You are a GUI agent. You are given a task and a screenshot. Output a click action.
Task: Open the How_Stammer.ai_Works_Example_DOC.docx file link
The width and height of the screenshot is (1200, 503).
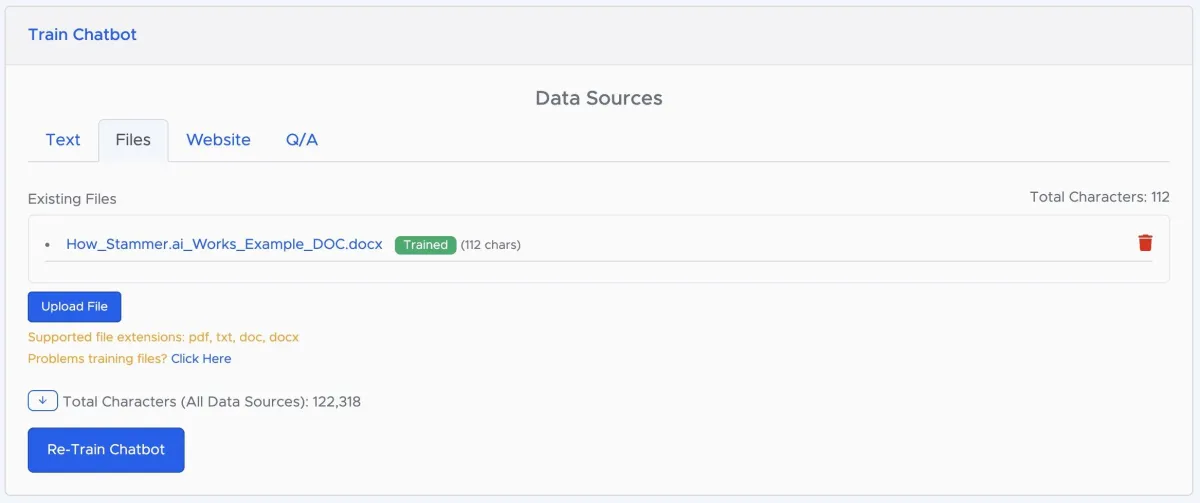coord(224,244)
